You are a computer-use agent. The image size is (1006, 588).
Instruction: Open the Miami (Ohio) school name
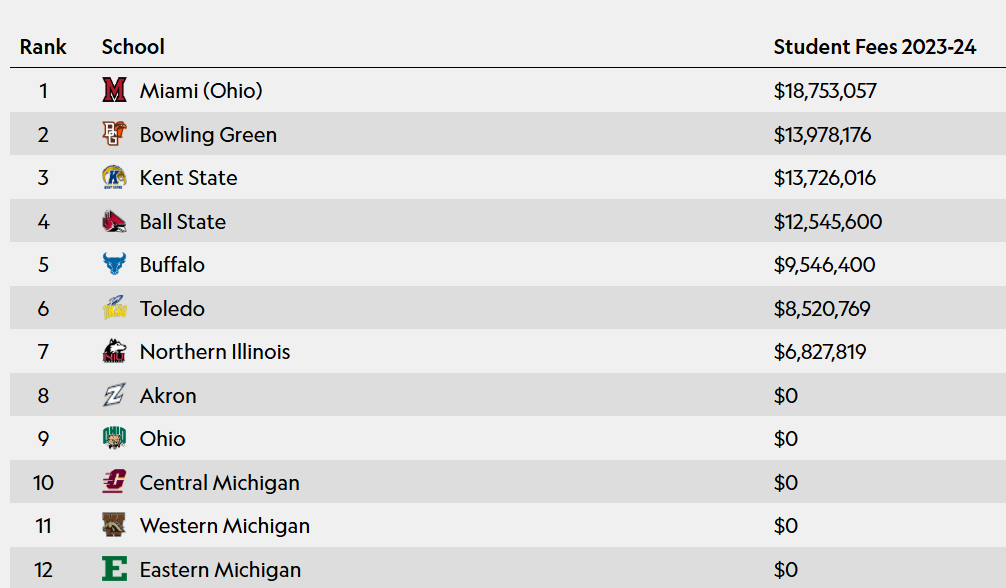(x=201, y=91)
